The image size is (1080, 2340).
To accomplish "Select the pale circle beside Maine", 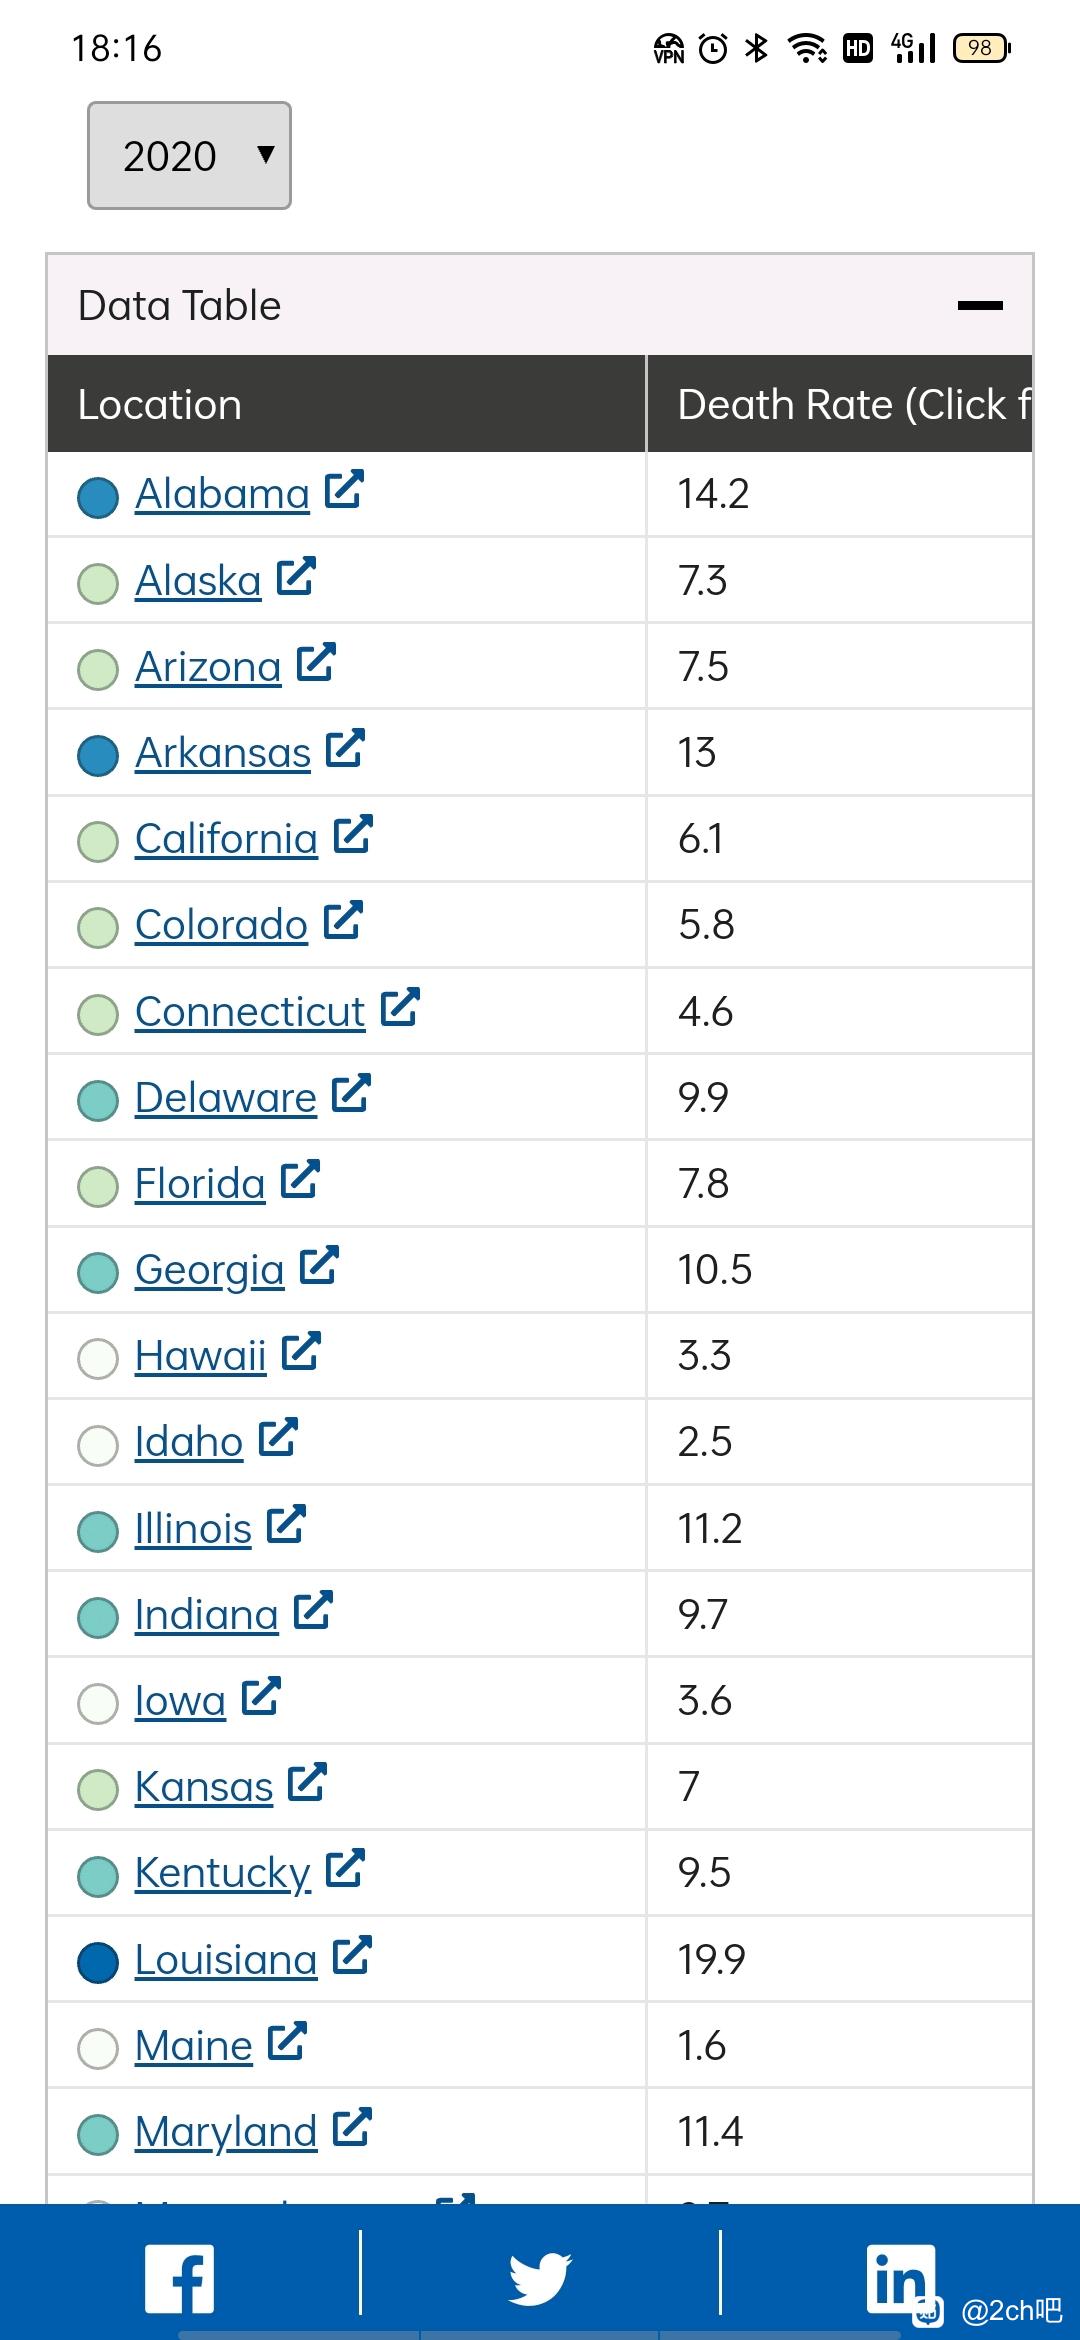I will coord(98,2048).
